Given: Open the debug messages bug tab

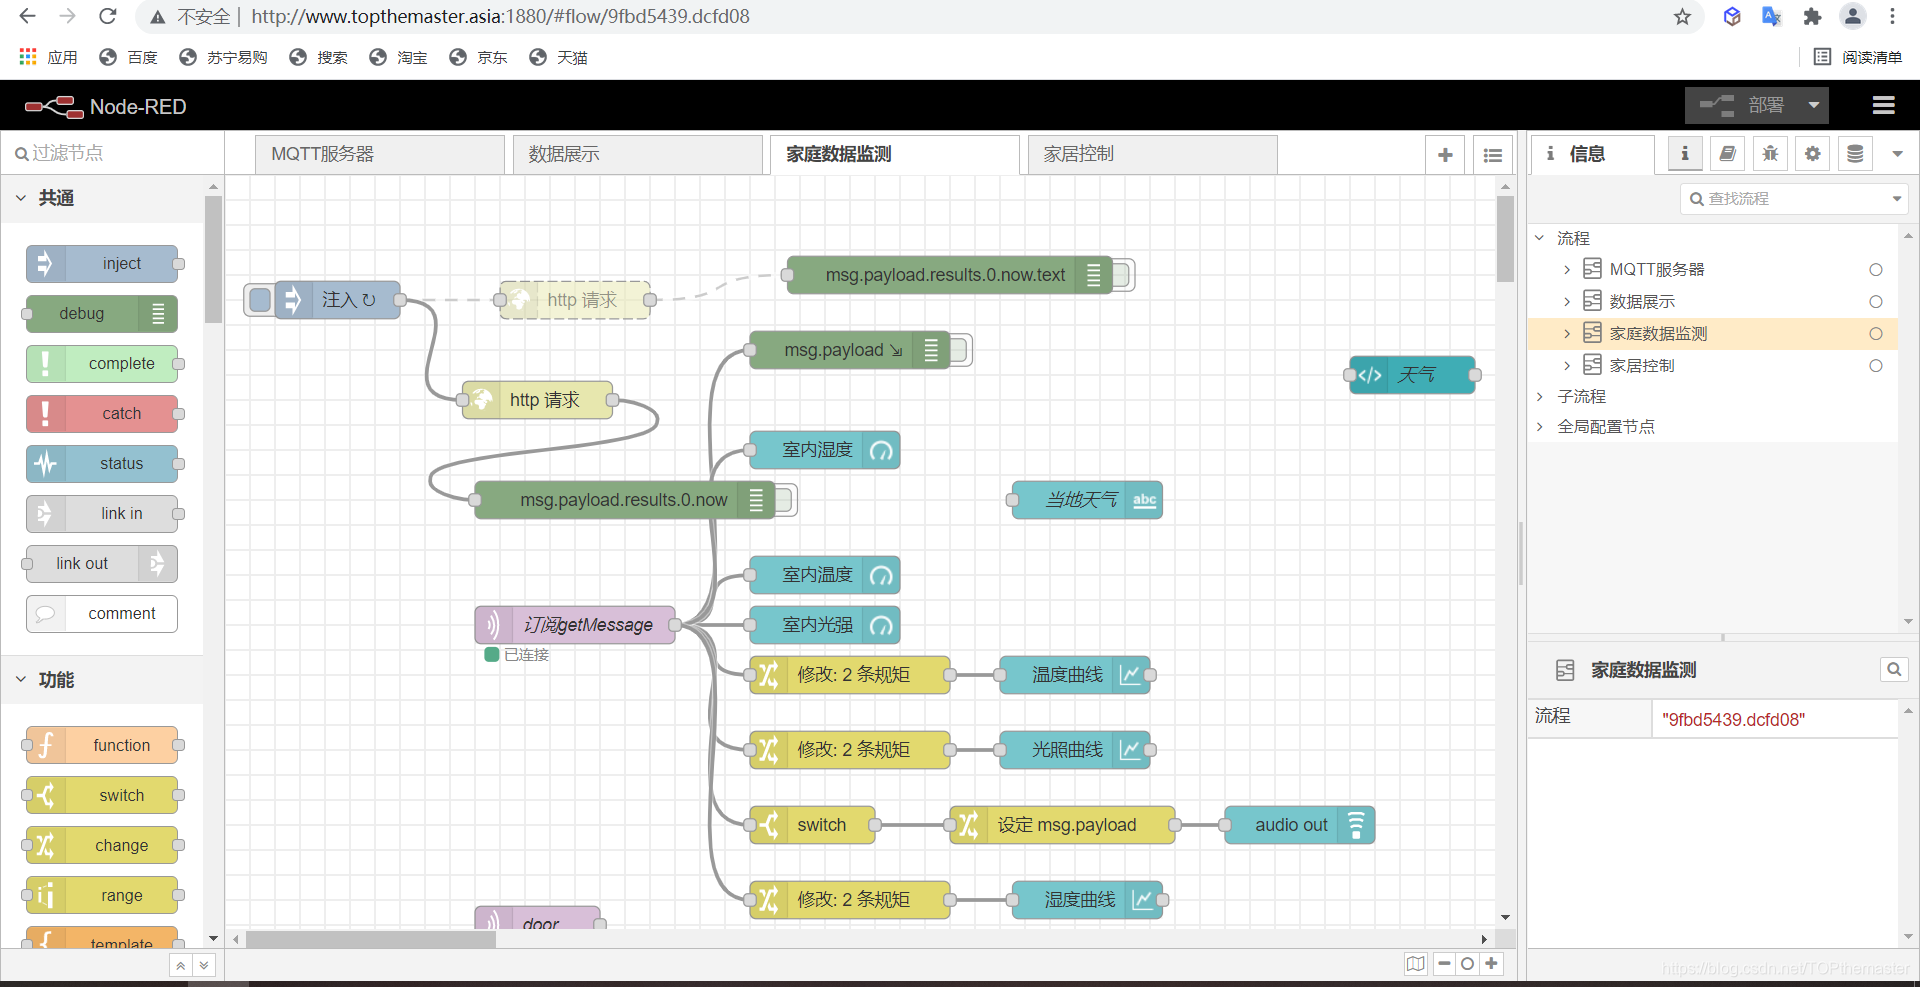Looking at the screenshot, I should click(1770, 154).
